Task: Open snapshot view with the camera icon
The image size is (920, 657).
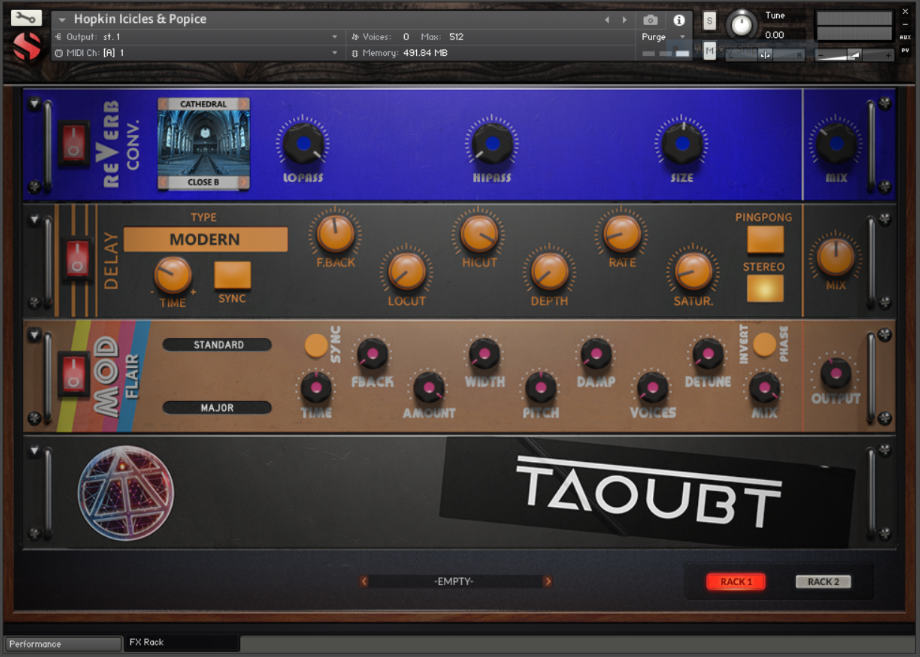Action: point(649,19)
